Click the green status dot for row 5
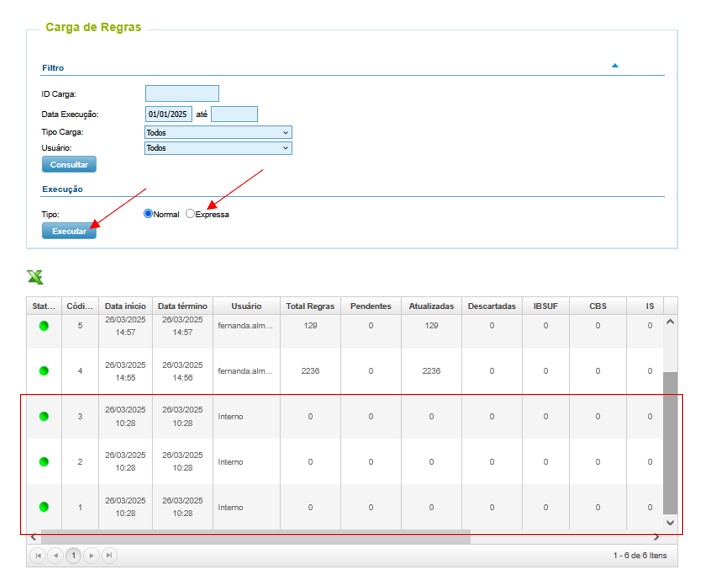This screenshot has width=711, height=577. coord(44,326)
